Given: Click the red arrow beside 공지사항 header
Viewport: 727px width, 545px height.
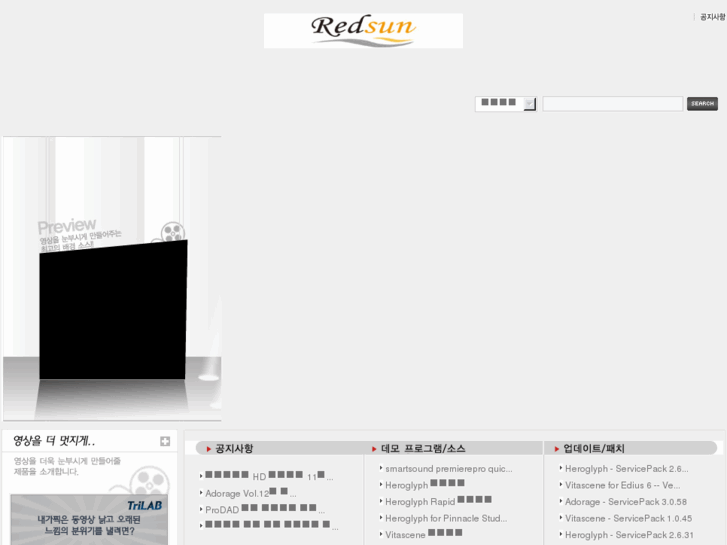Looking at the screenshot, I should tap(209, 449).
